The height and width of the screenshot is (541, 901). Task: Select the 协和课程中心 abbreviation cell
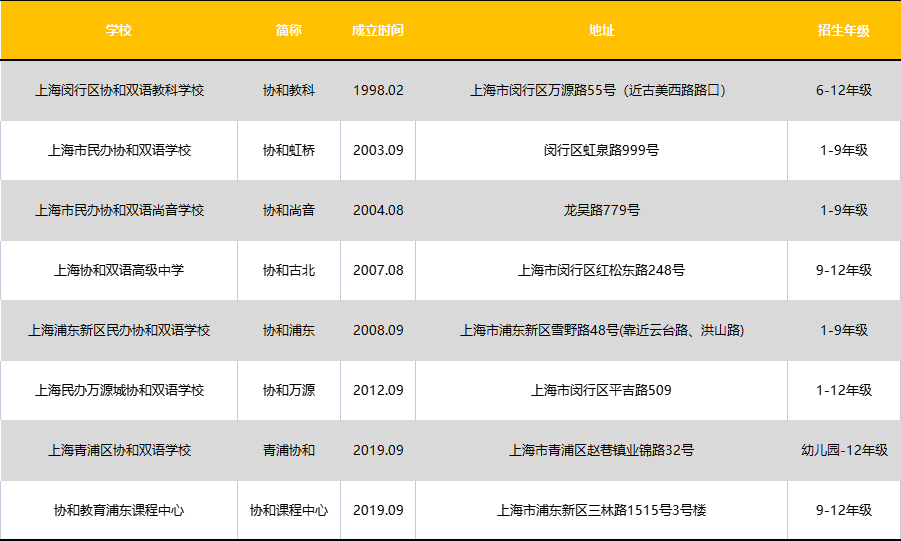pyautogui.click(x=288, y=510)
